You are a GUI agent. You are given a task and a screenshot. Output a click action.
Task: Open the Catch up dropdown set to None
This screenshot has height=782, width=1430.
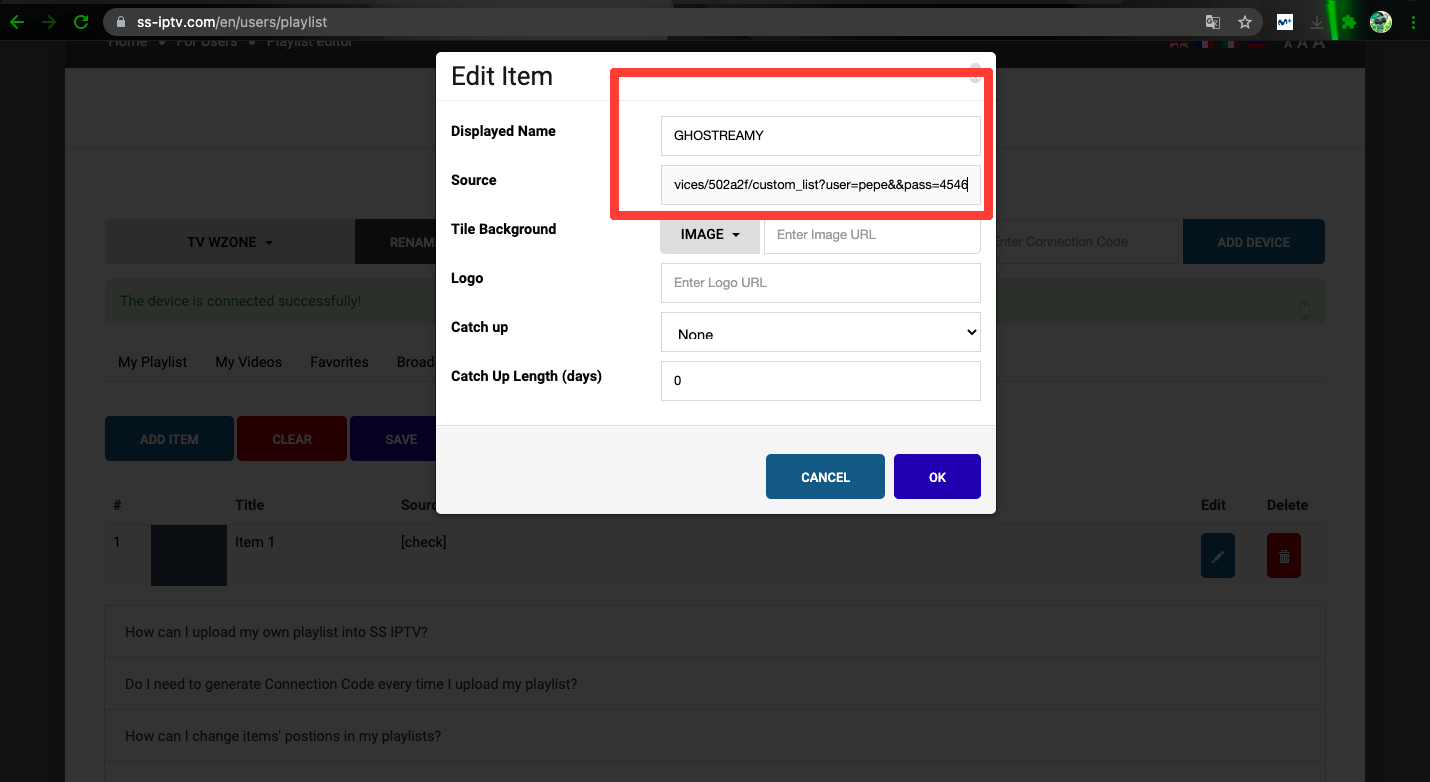tap(820, 333)
